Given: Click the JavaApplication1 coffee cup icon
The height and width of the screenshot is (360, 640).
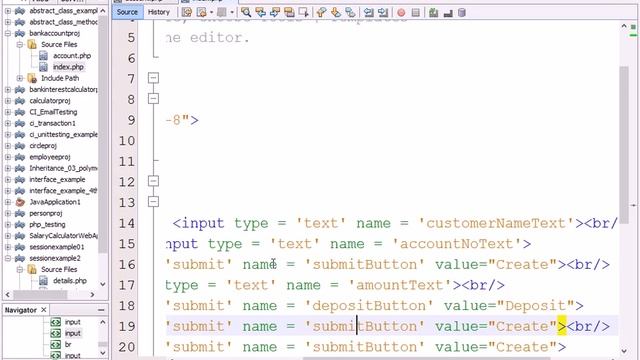Looking at the screenshot, I should click(20, 202).
